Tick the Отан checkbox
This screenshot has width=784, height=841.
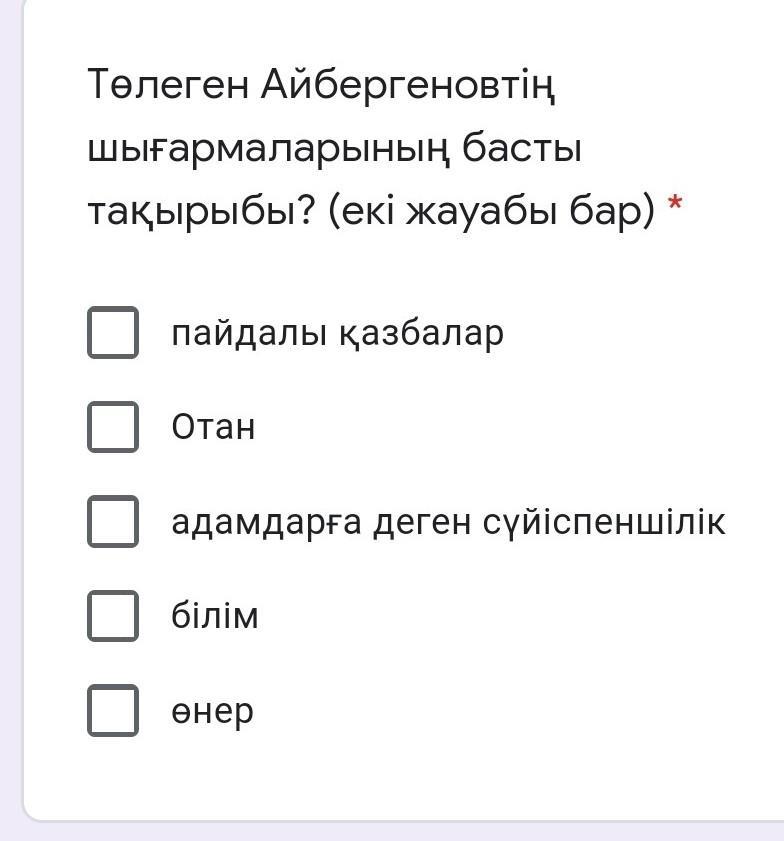[112, 427]
